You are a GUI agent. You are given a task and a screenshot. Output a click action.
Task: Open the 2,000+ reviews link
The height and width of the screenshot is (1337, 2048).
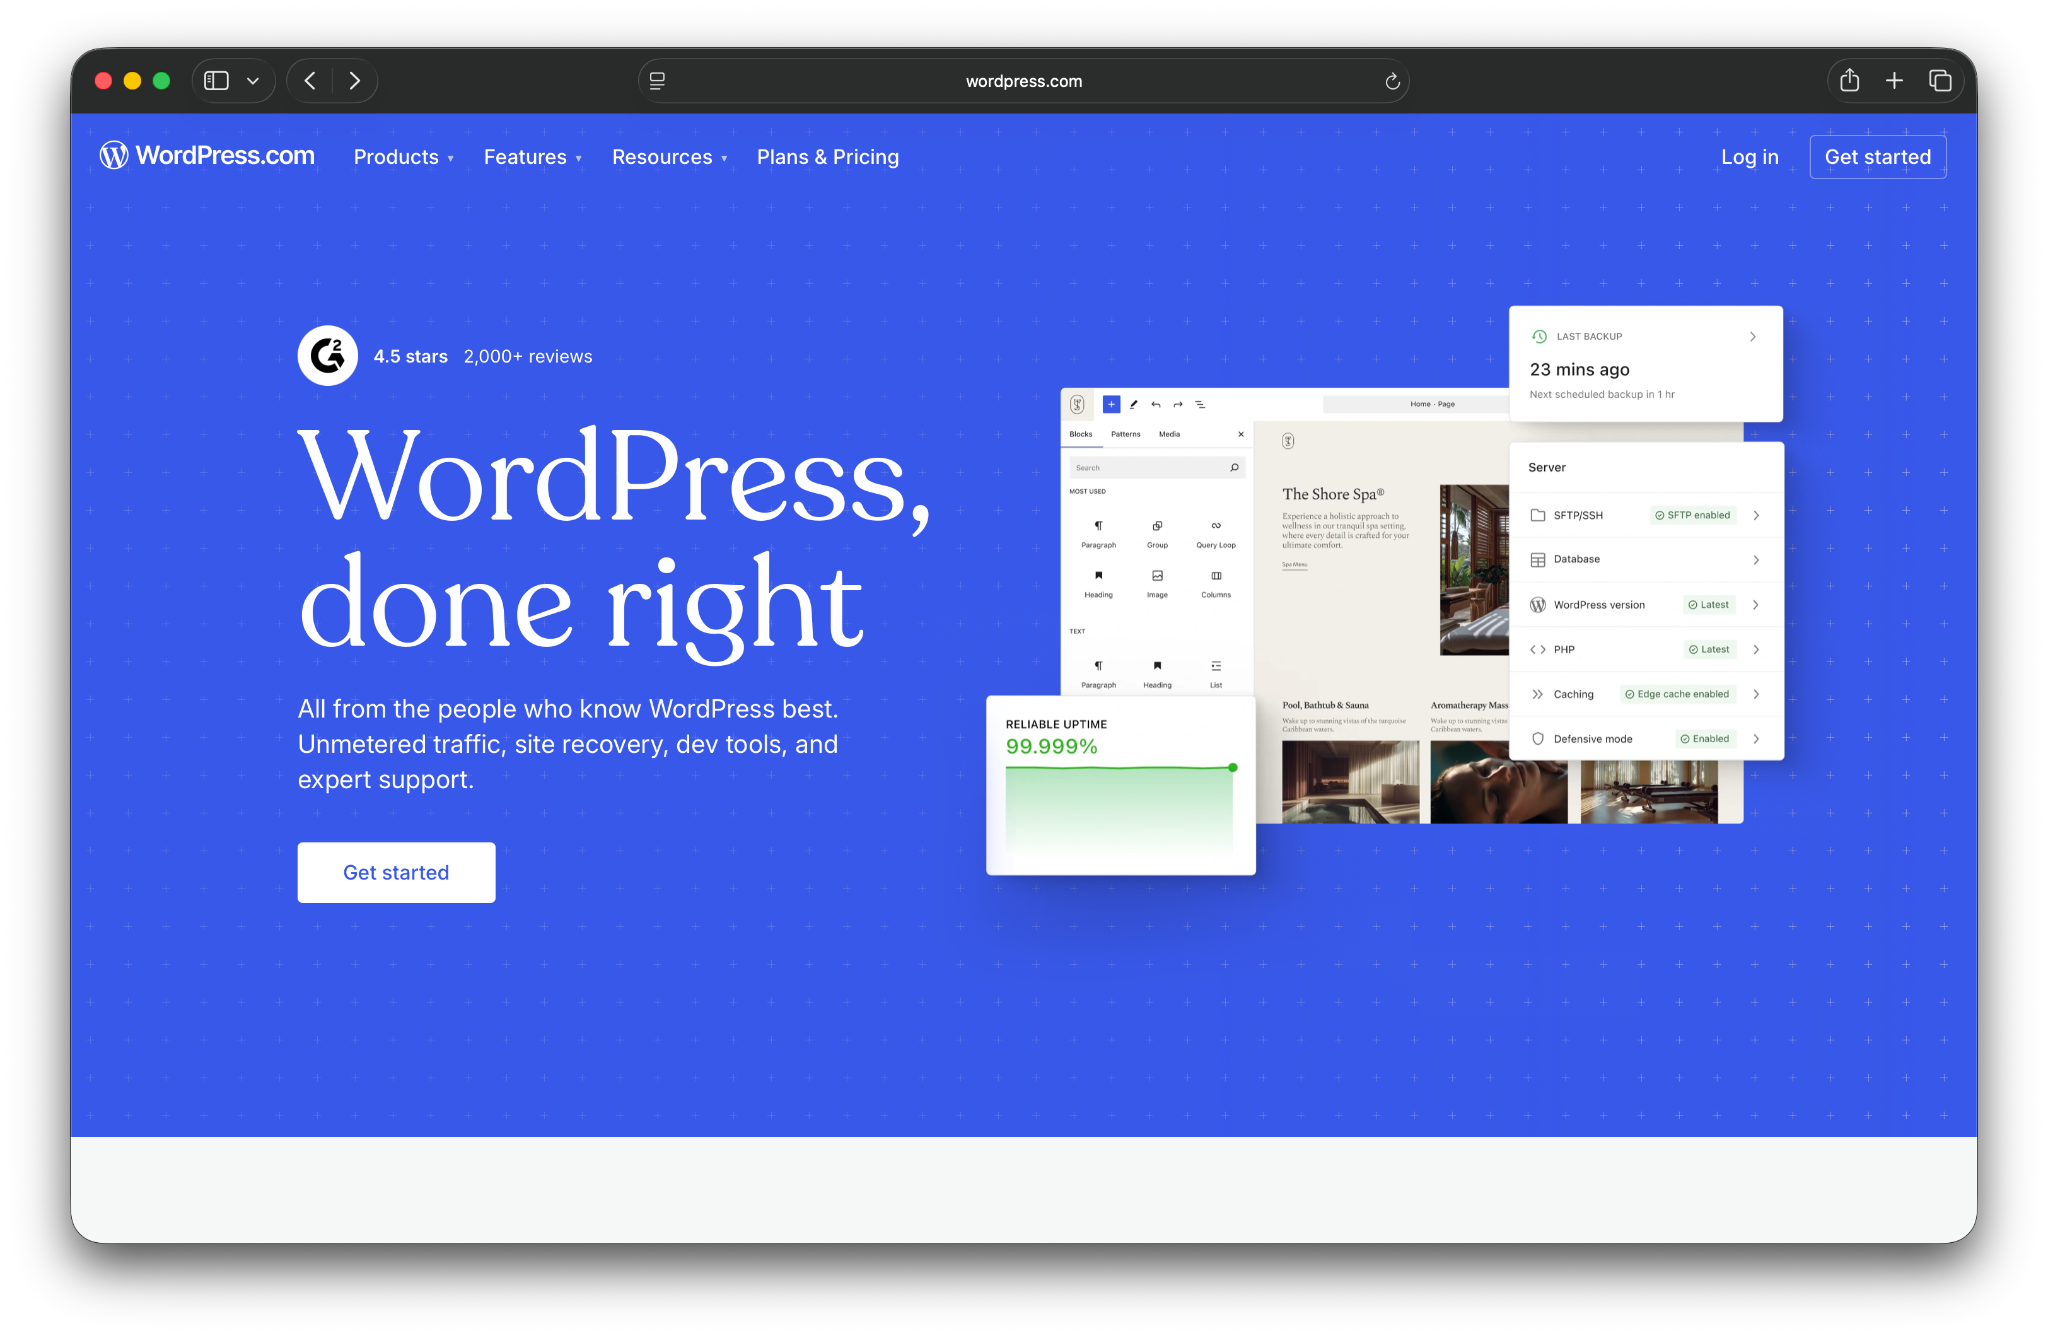(528, 357)
